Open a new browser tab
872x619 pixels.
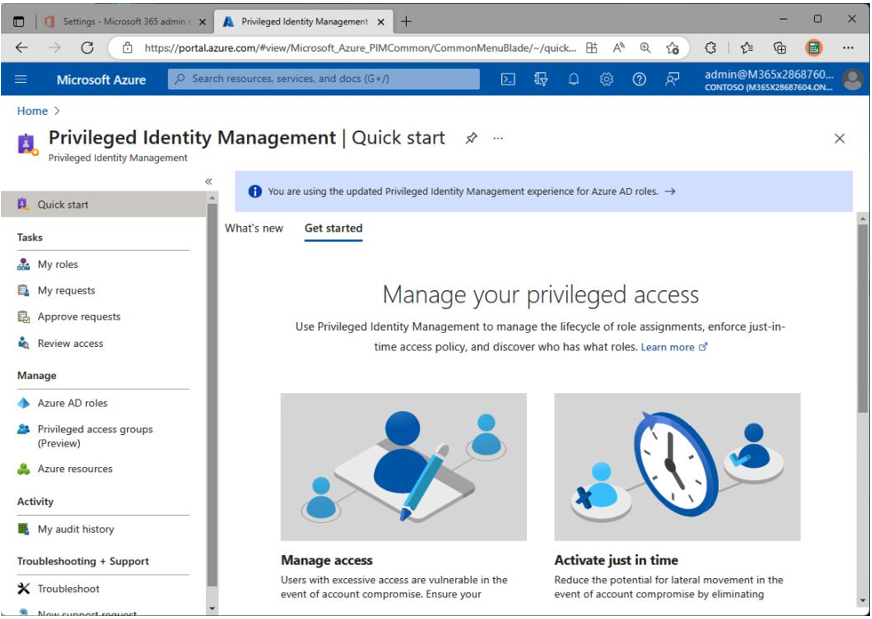(x=407, y=21)
